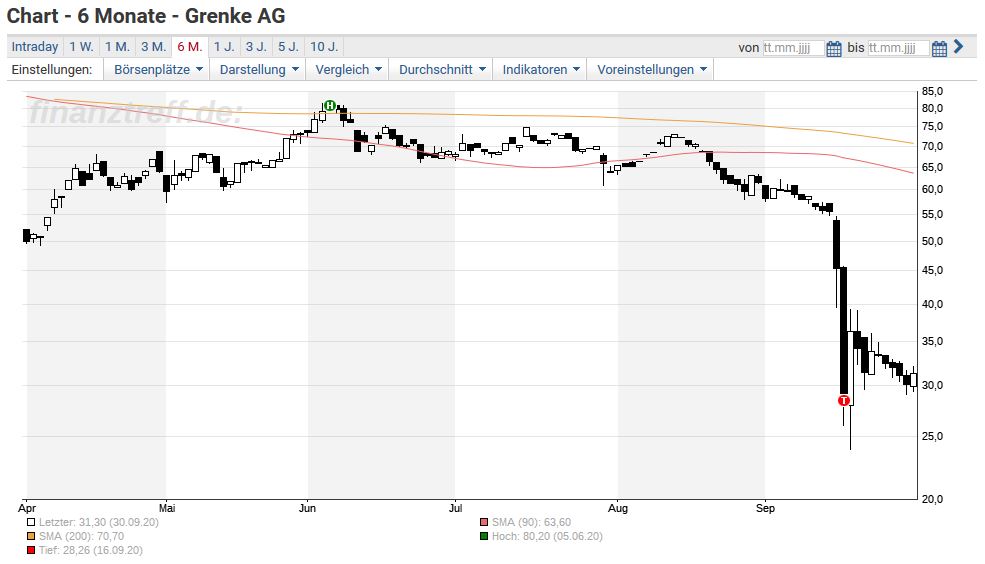985x564 pixels.
Task: Click the 'Chart - 6 Monate - Grenke AG' heading
Action: 146,16
